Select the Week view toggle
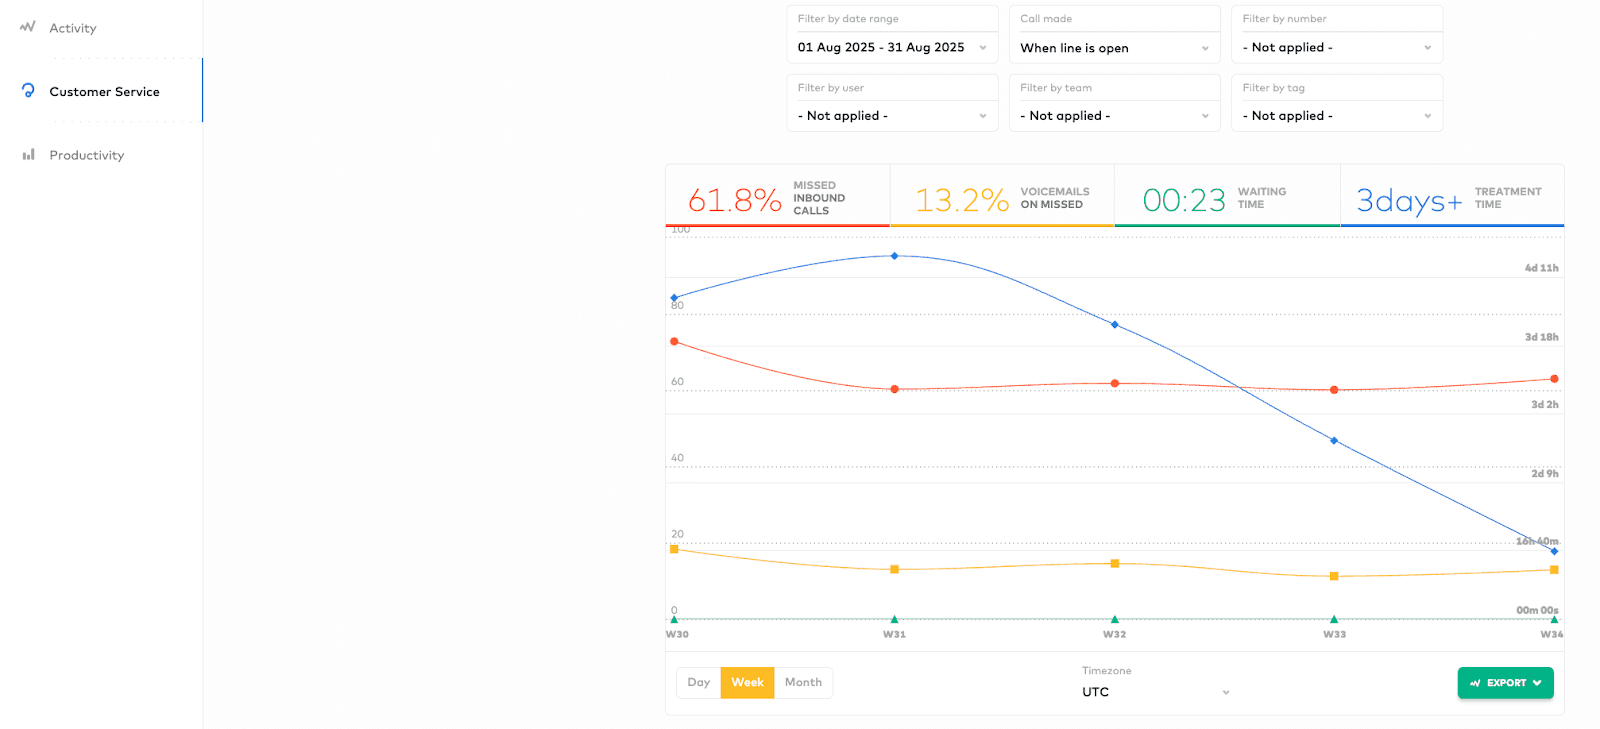1600x729 pixels. (x=747, y=683)
